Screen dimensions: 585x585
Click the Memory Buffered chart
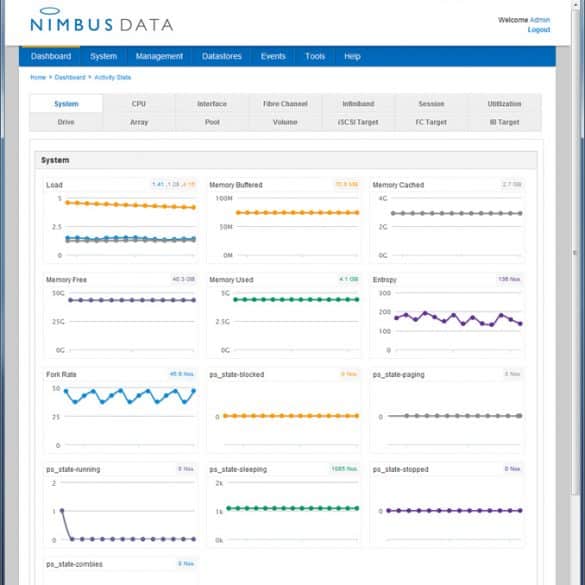284,220
